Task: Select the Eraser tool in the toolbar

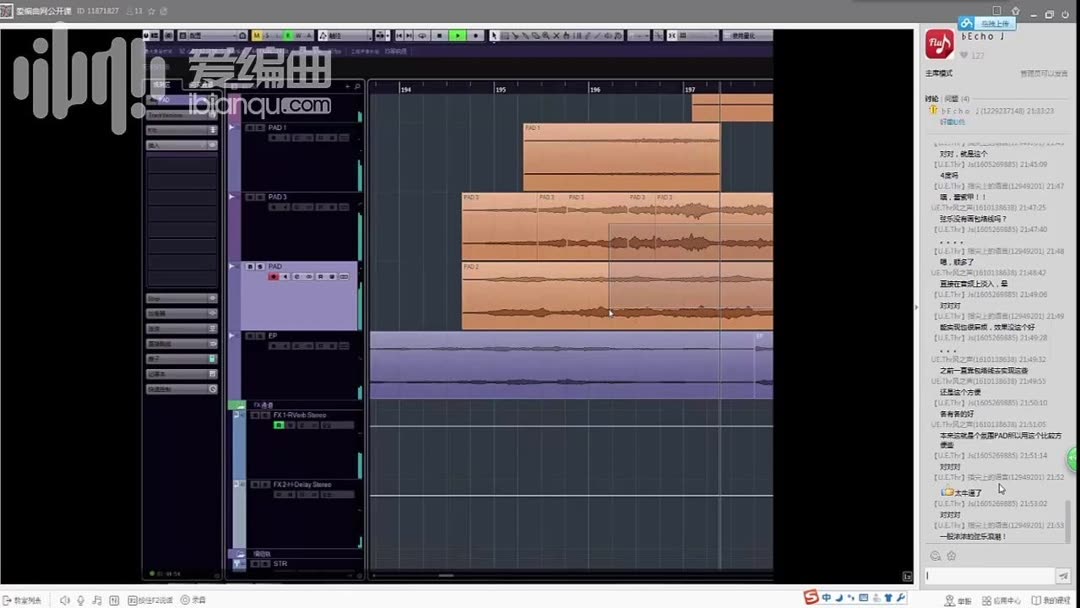Action: 536,35
